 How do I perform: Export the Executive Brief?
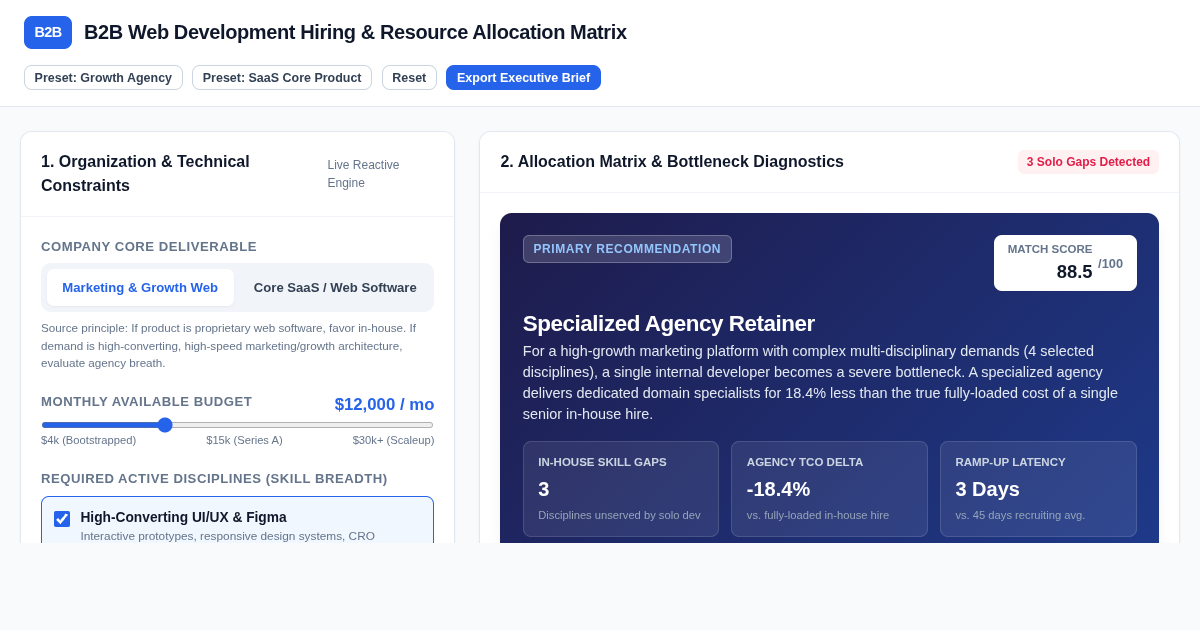(x=523, y=78)
